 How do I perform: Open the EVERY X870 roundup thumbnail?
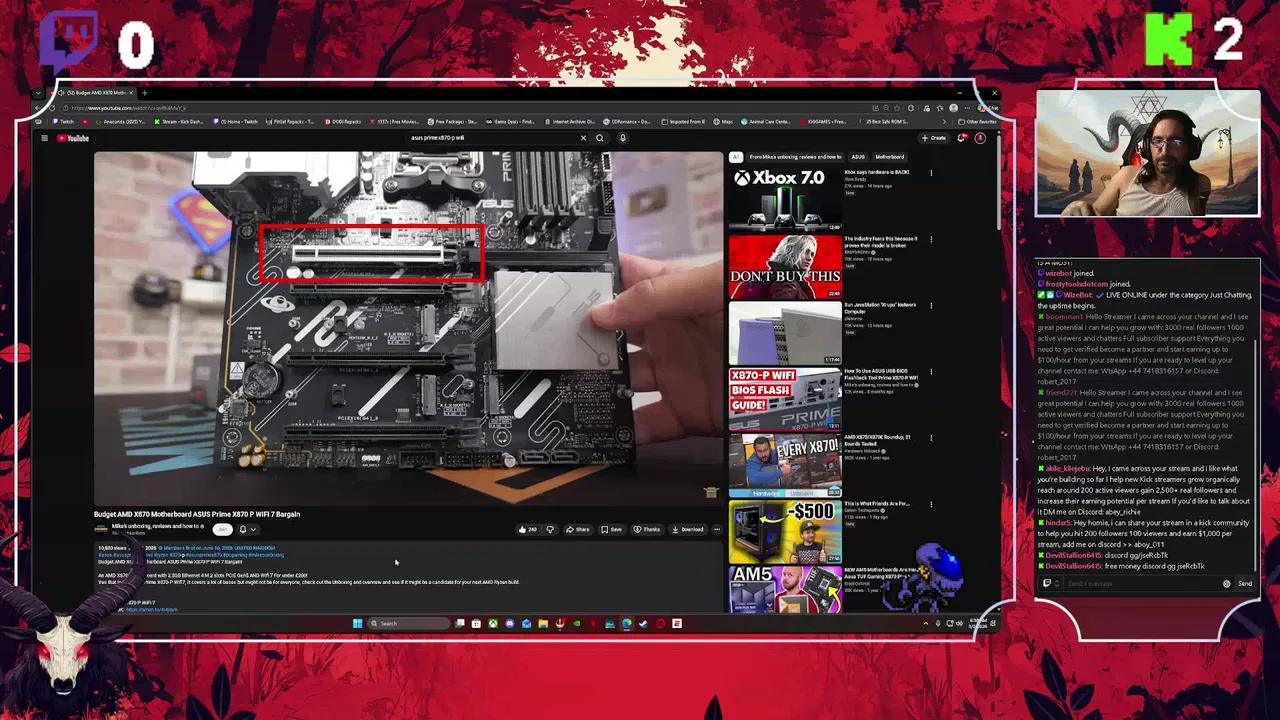click(x=785, y=466)
